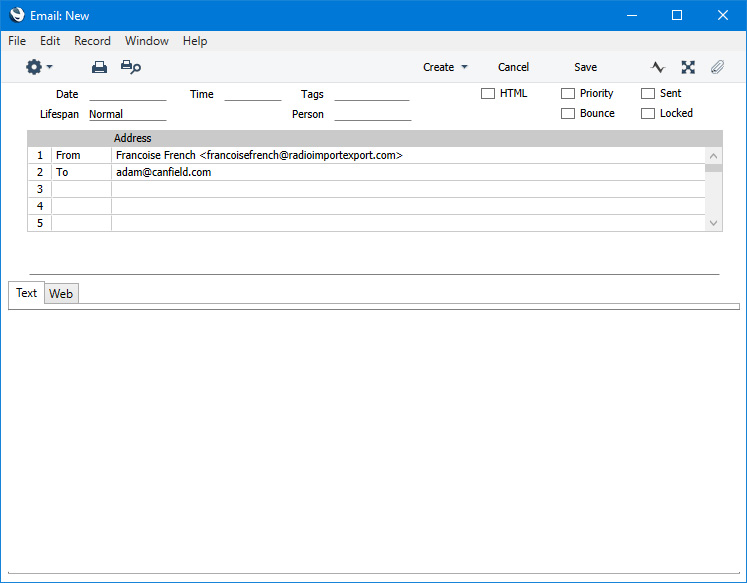Click the expand fullscreen arrows icon
The height and width of the screenshot is (583, 747).
688,67
